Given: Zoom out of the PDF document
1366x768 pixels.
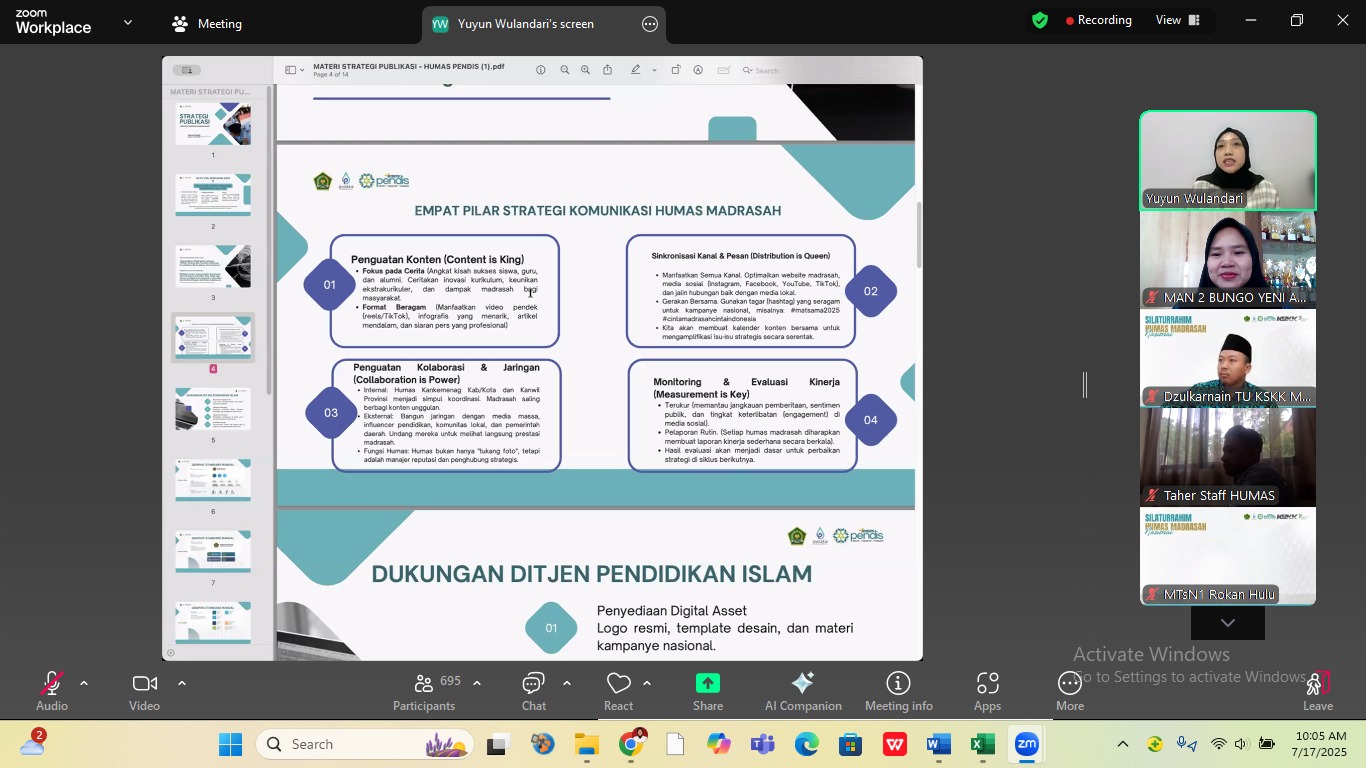Looking at the screenshot, I should coord(565,70).
